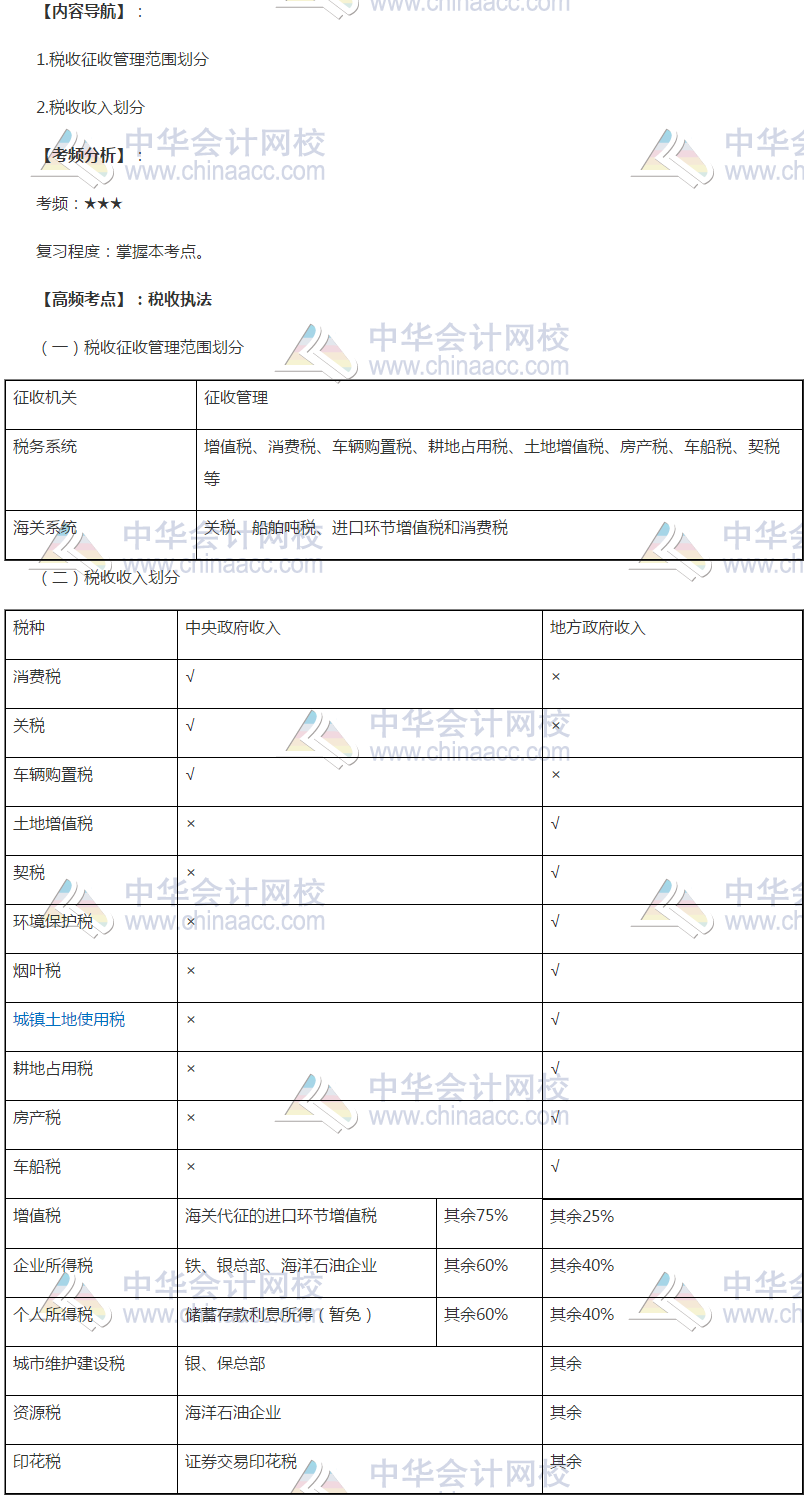This screenshot has width=807, height=1498.
Task: Click the 证券交易印花税 cell
Action: coord(360,1469)
